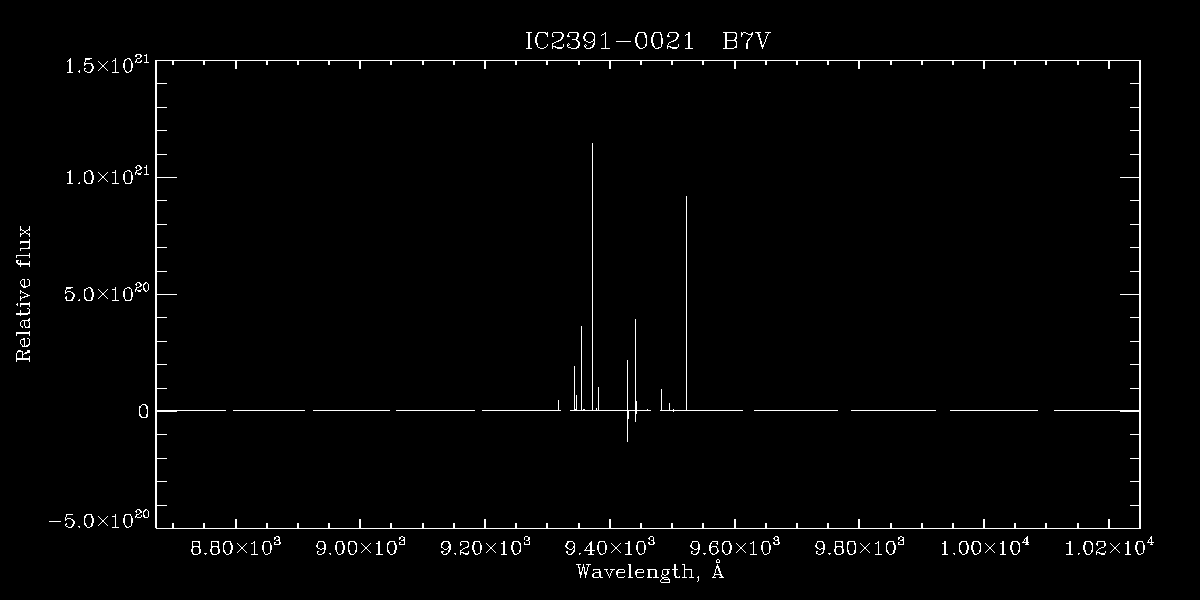The image size is (1200, 600).
Task: Select the 'Wavelength, Å' x-axis label
Action: (x=649, y=572)
